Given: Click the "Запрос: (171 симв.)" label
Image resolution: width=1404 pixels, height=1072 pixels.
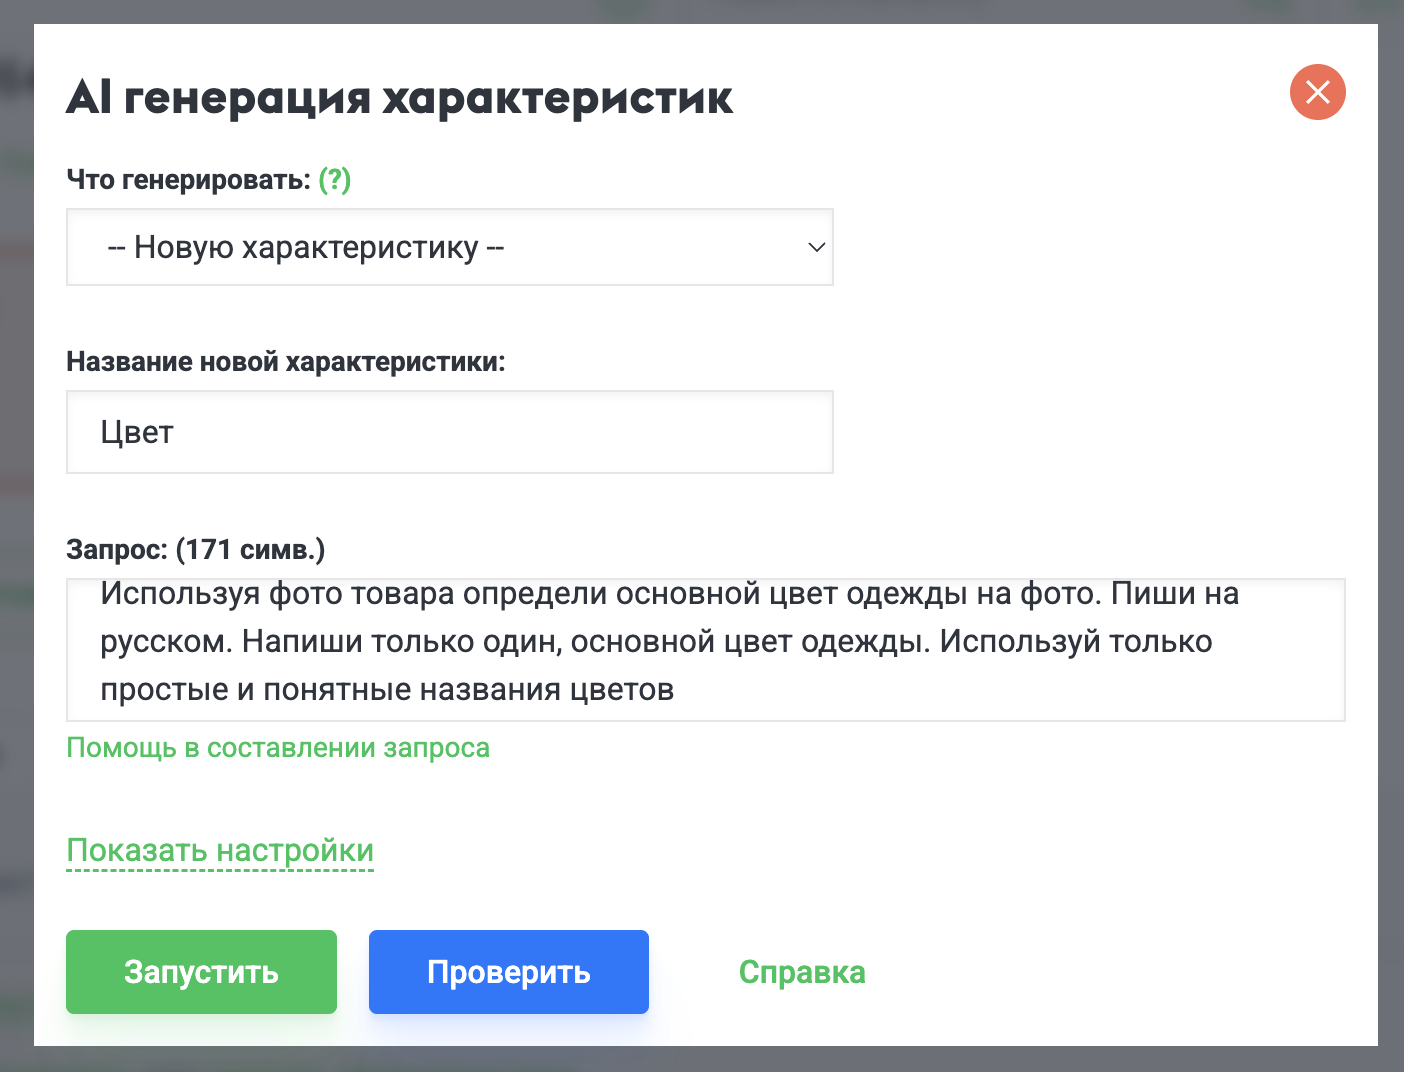Looking at the screenshot, I should [196, 549].
